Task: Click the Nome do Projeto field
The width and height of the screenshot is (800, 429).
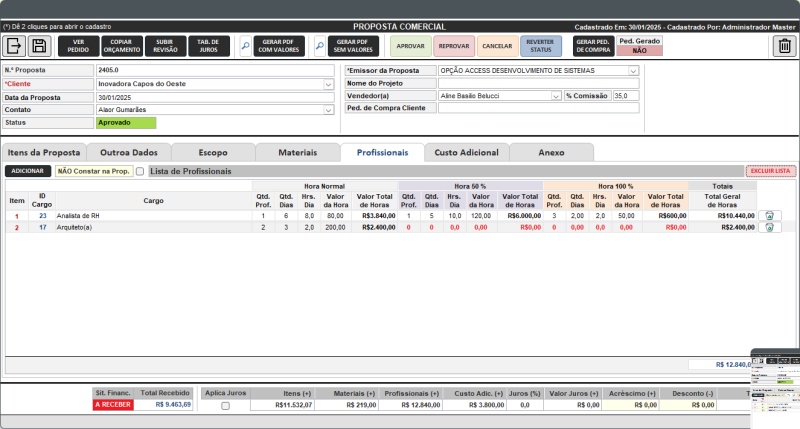Action: tap(538, 84)
